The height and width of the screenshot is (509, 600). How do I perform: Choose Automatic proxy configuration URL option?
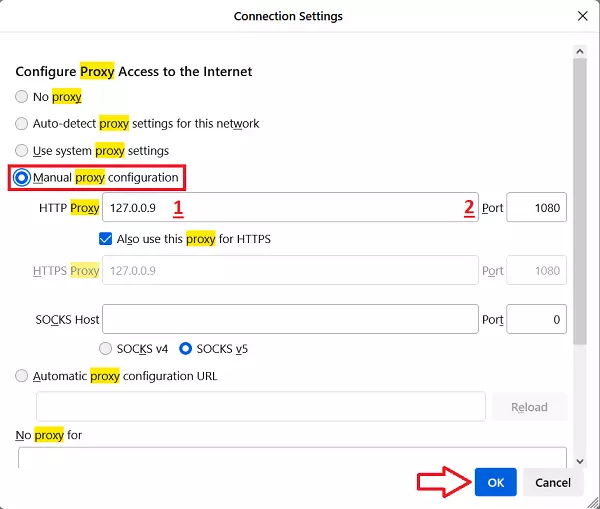click(23, 376)
